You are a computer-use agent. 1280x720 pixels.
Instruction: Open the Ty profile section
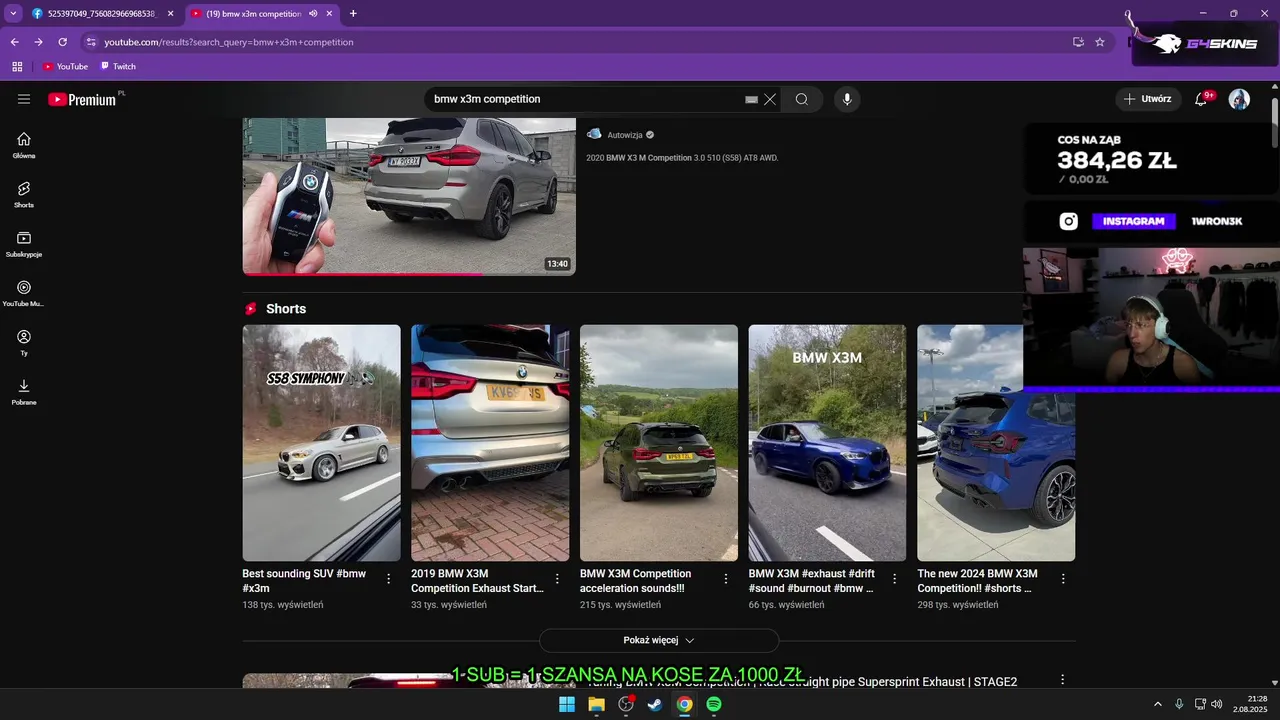click(24, 342)
